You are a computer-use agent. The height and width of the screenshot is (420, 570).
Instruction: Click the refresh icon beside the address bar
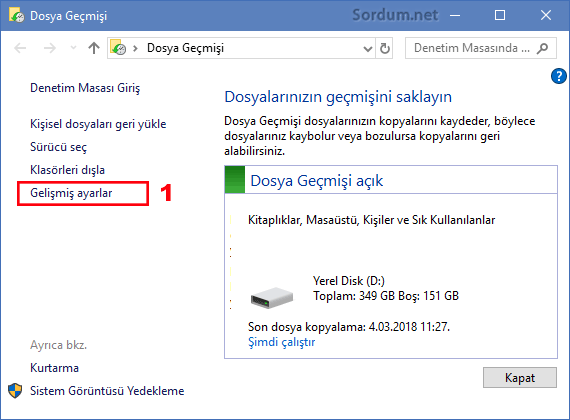385,48
